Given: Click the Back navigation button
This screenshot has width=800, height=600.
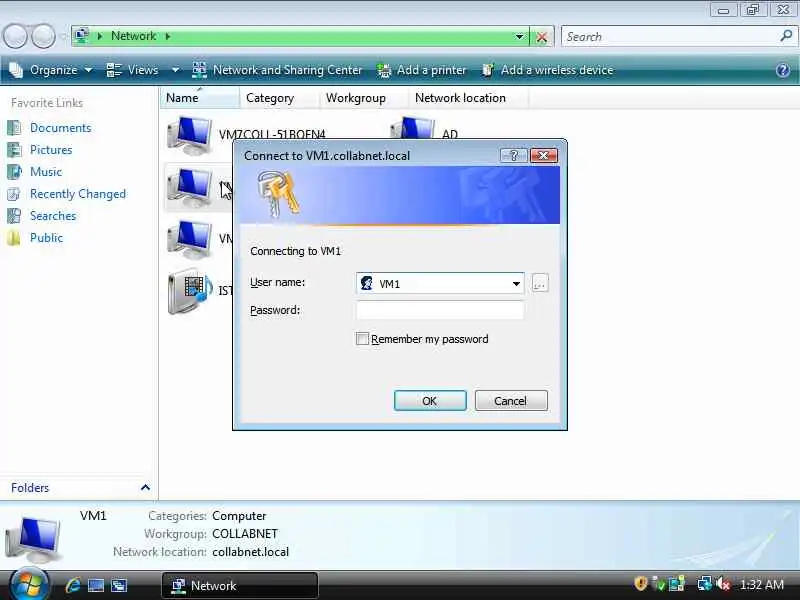Looking at the screenshot, I should (15, 36).
